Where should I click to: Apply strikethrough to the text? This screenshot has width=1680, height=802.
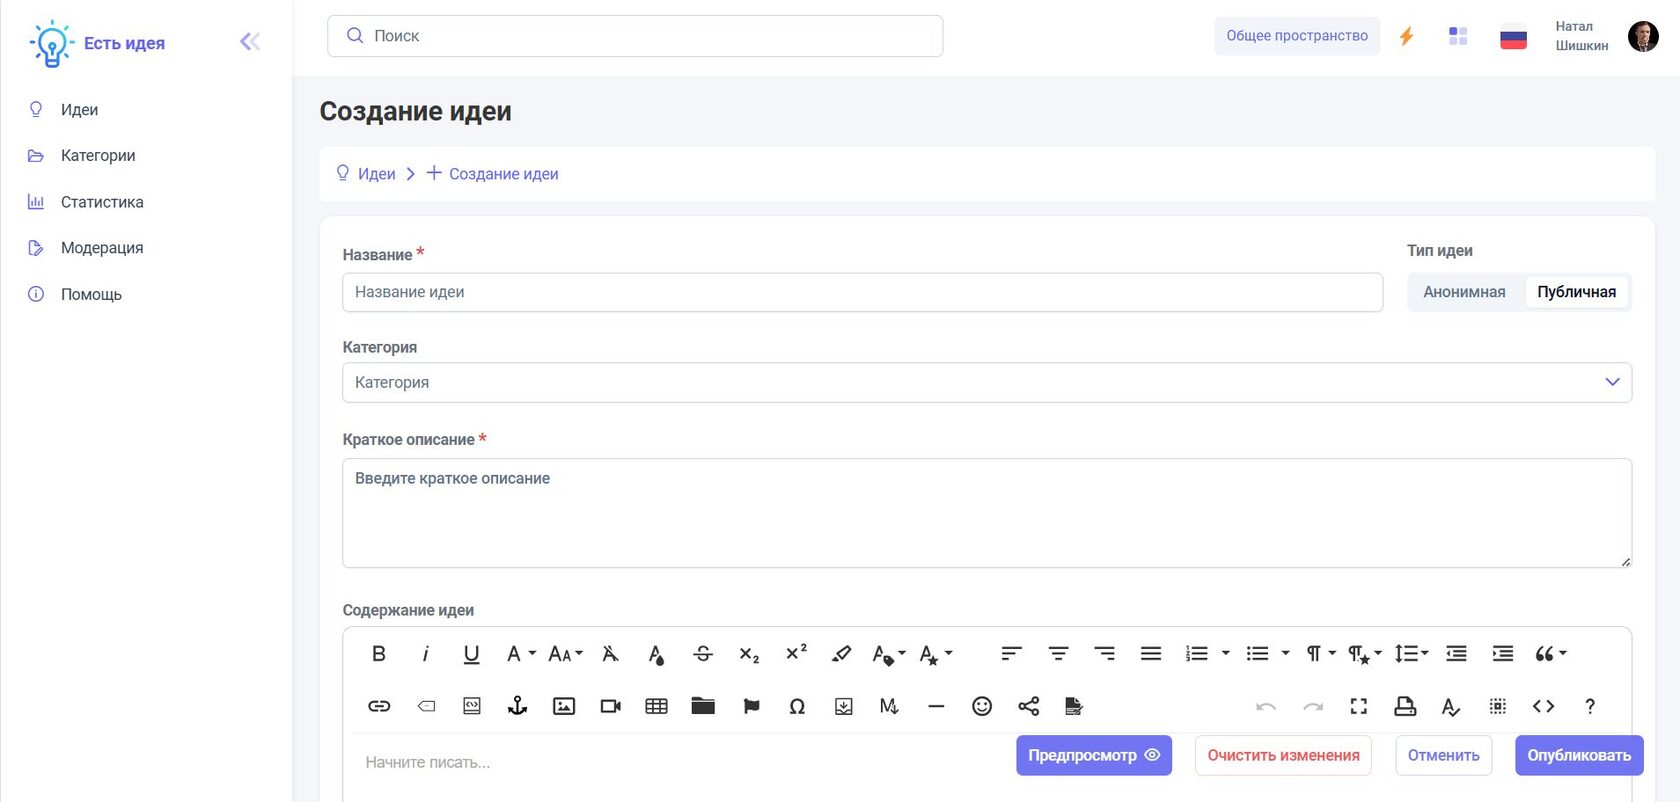pos(703,654)
